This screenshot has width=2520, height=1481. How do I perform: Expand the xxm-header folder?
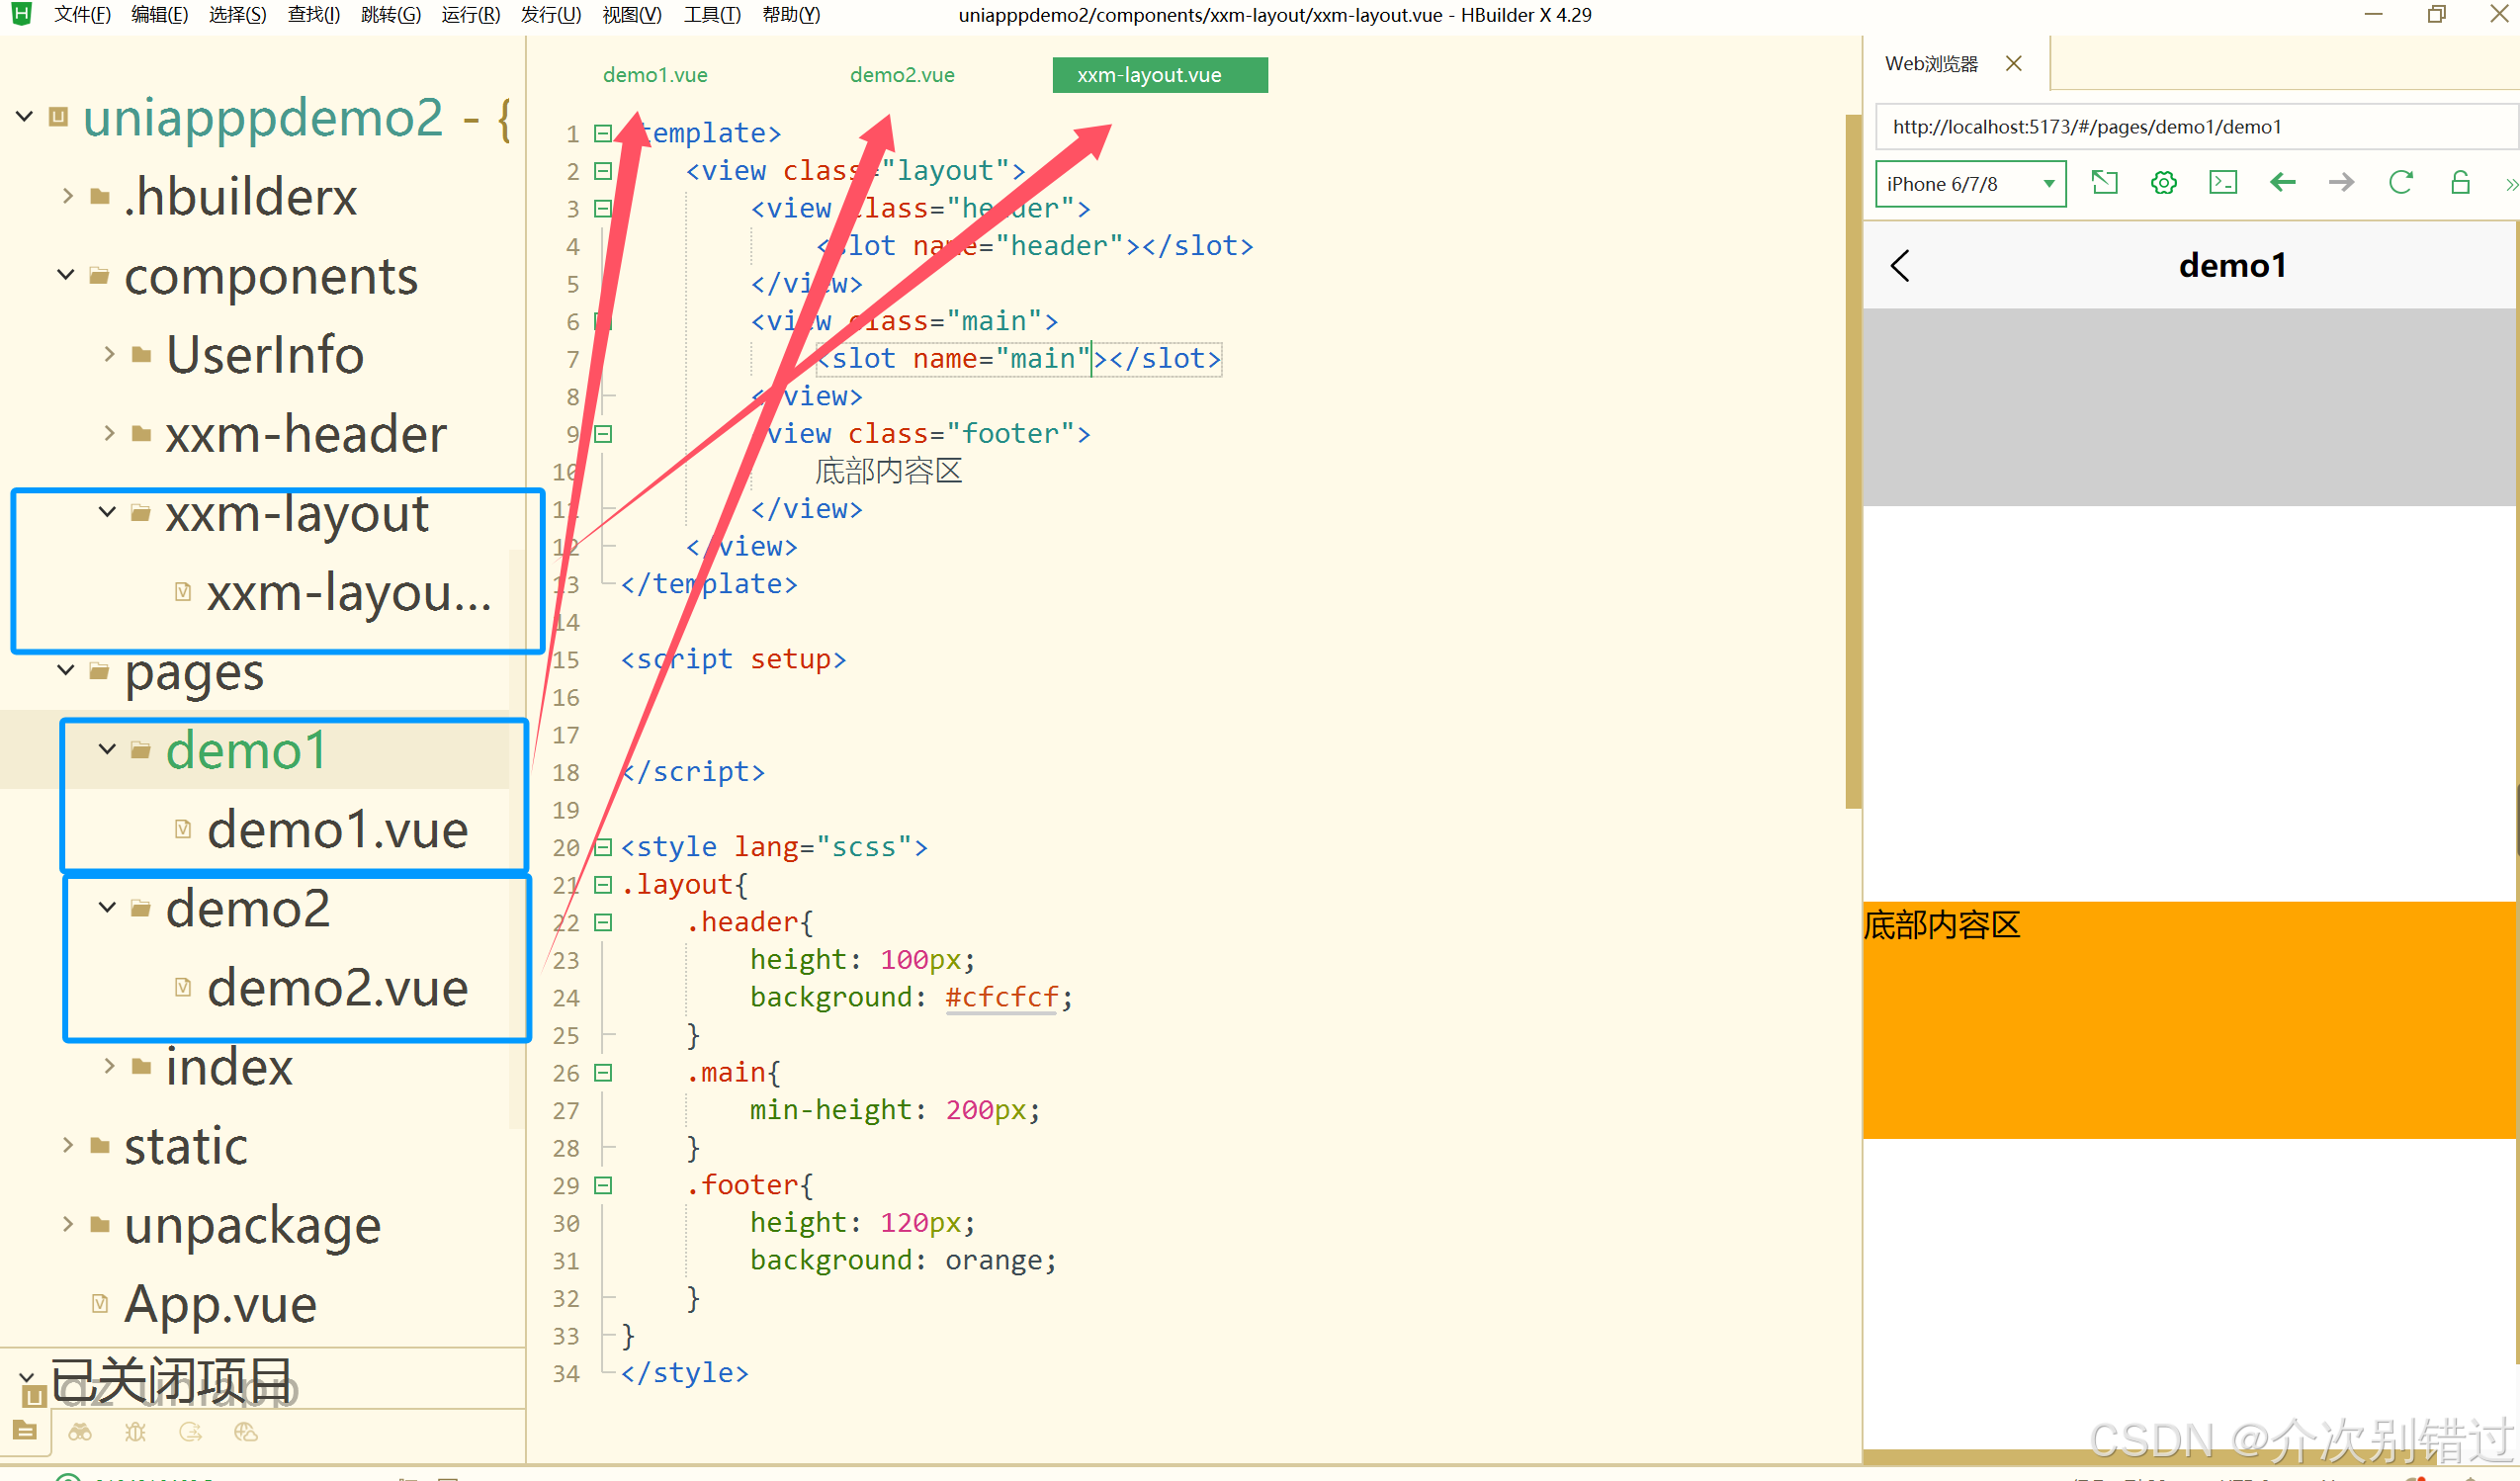coord(110,433)
